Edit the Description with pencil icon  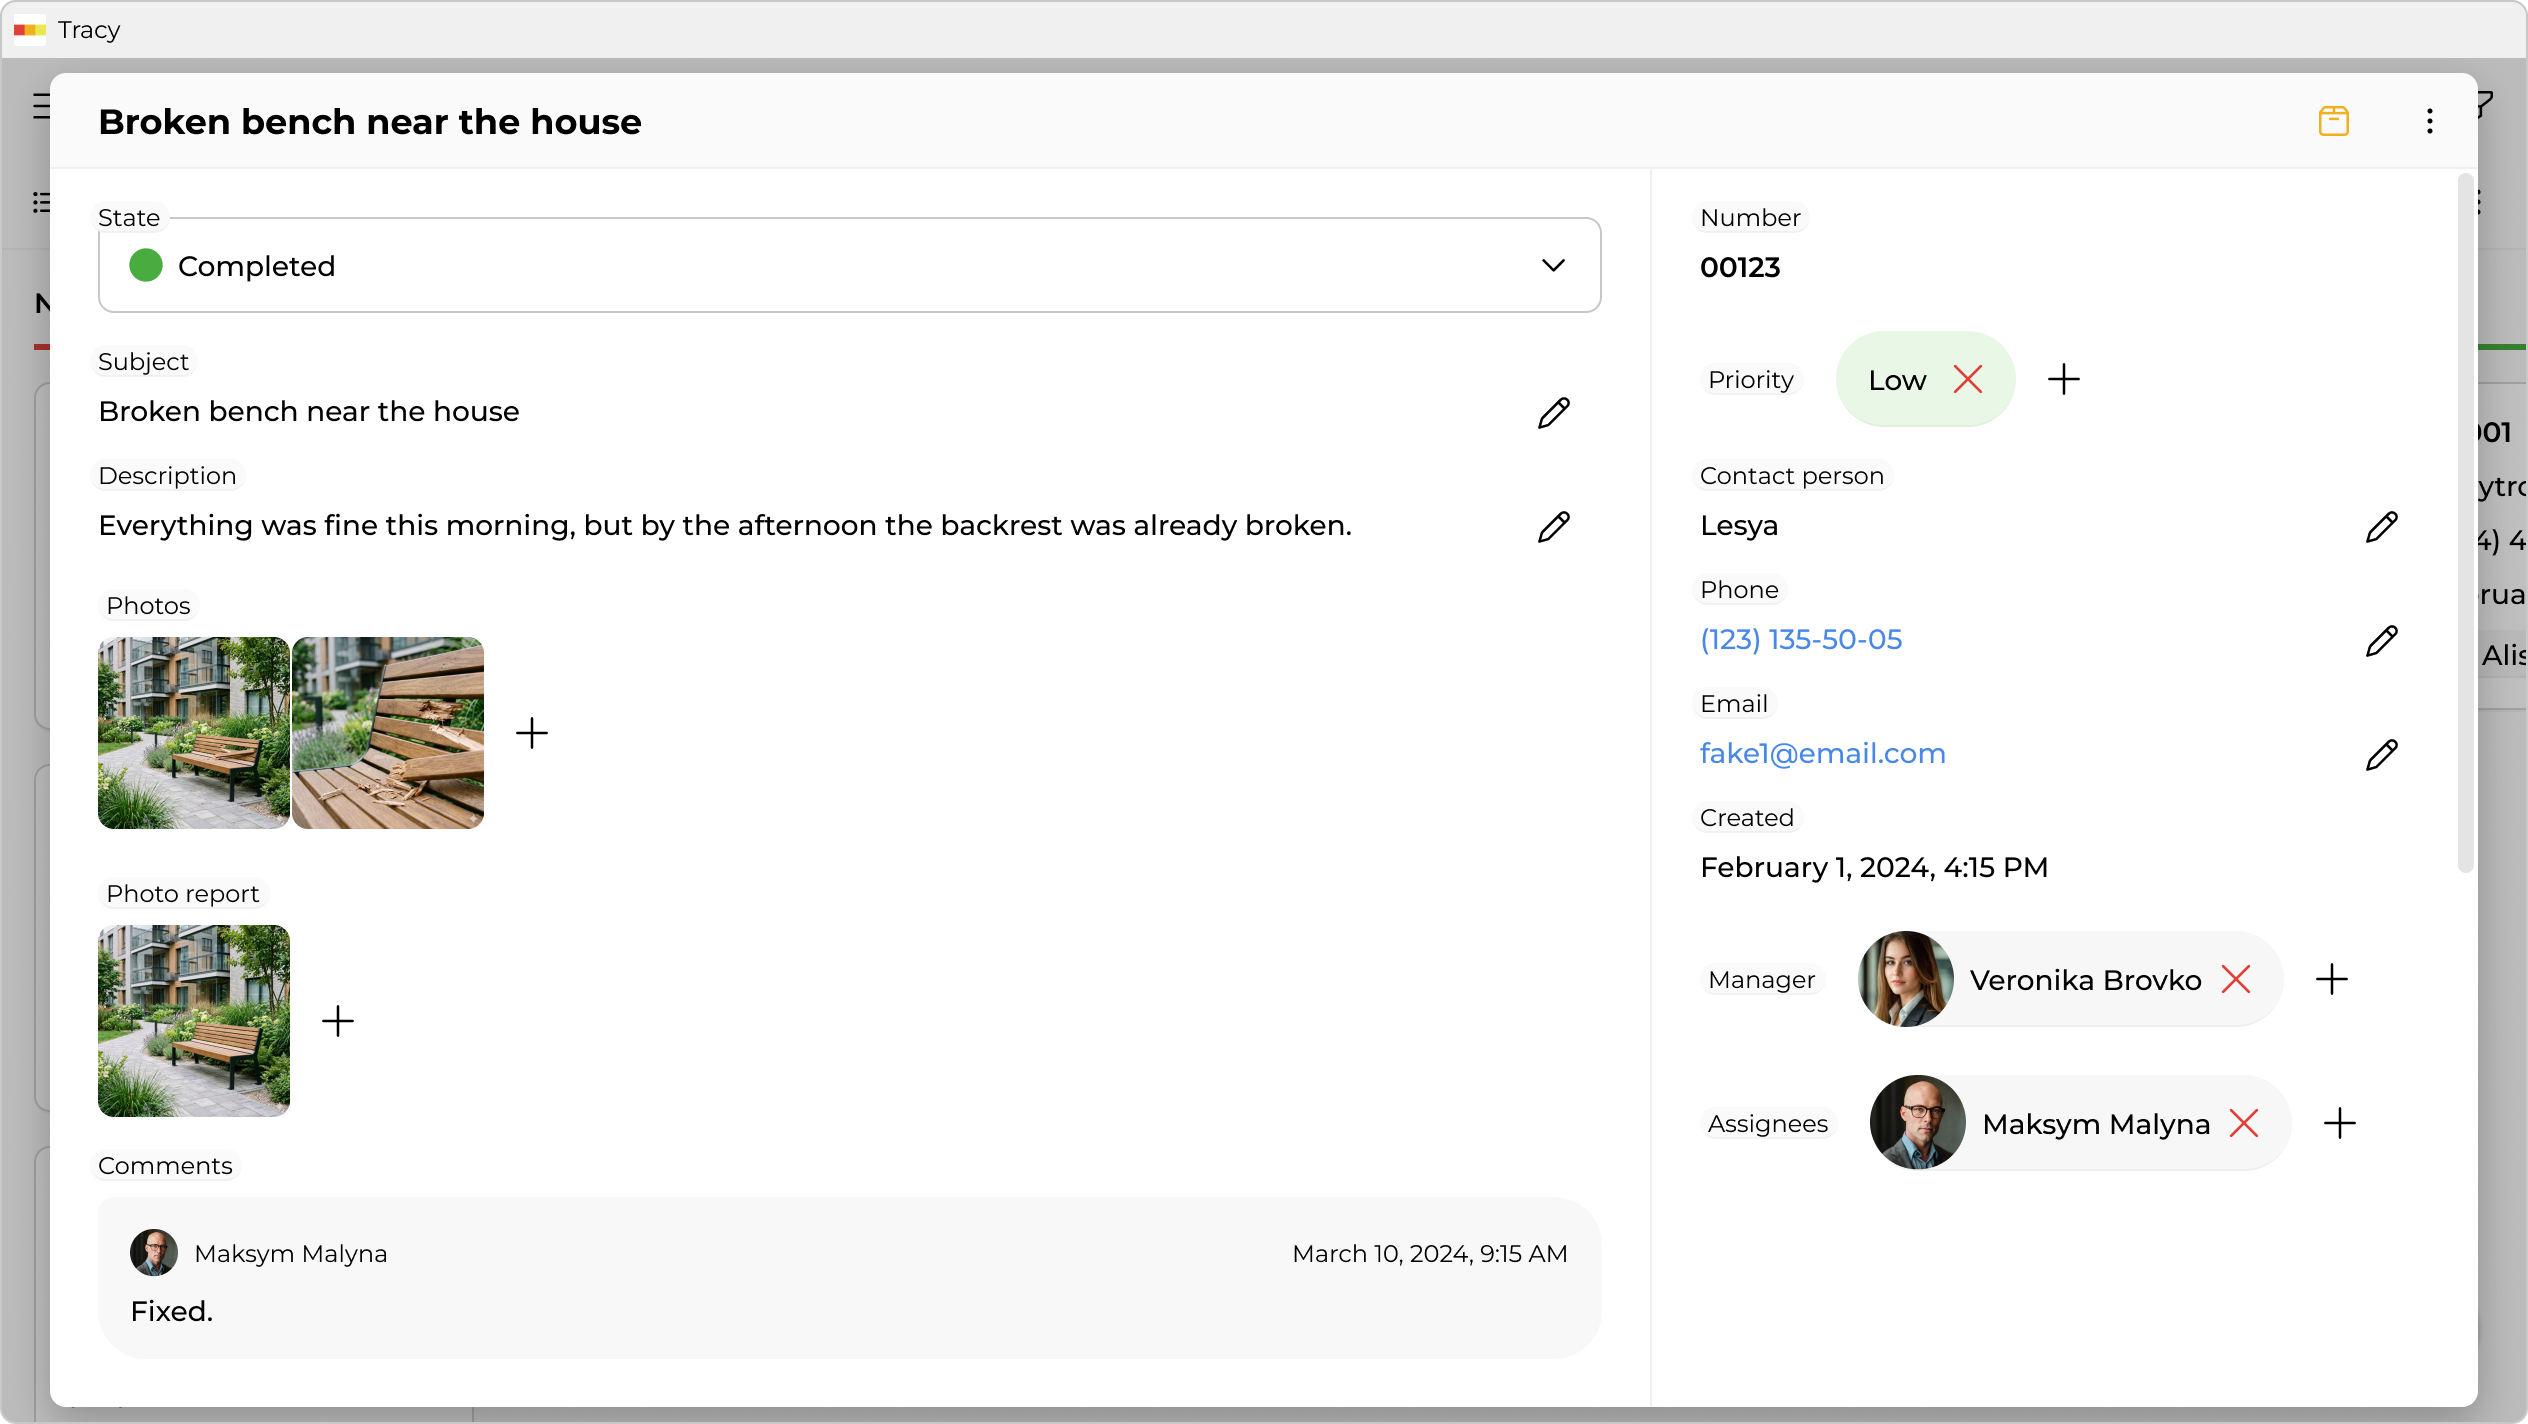[1553, 526]
